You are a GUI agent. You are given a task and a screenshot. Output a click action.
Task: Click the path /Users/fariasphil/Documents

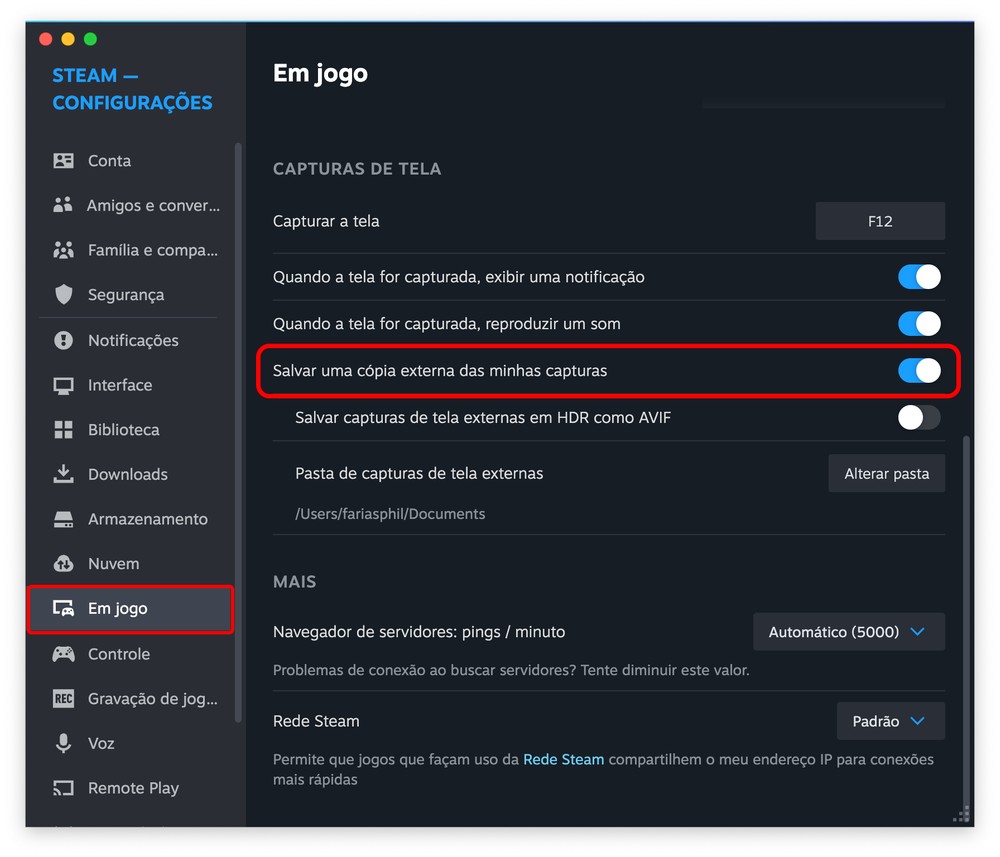(x=390, y=514)
